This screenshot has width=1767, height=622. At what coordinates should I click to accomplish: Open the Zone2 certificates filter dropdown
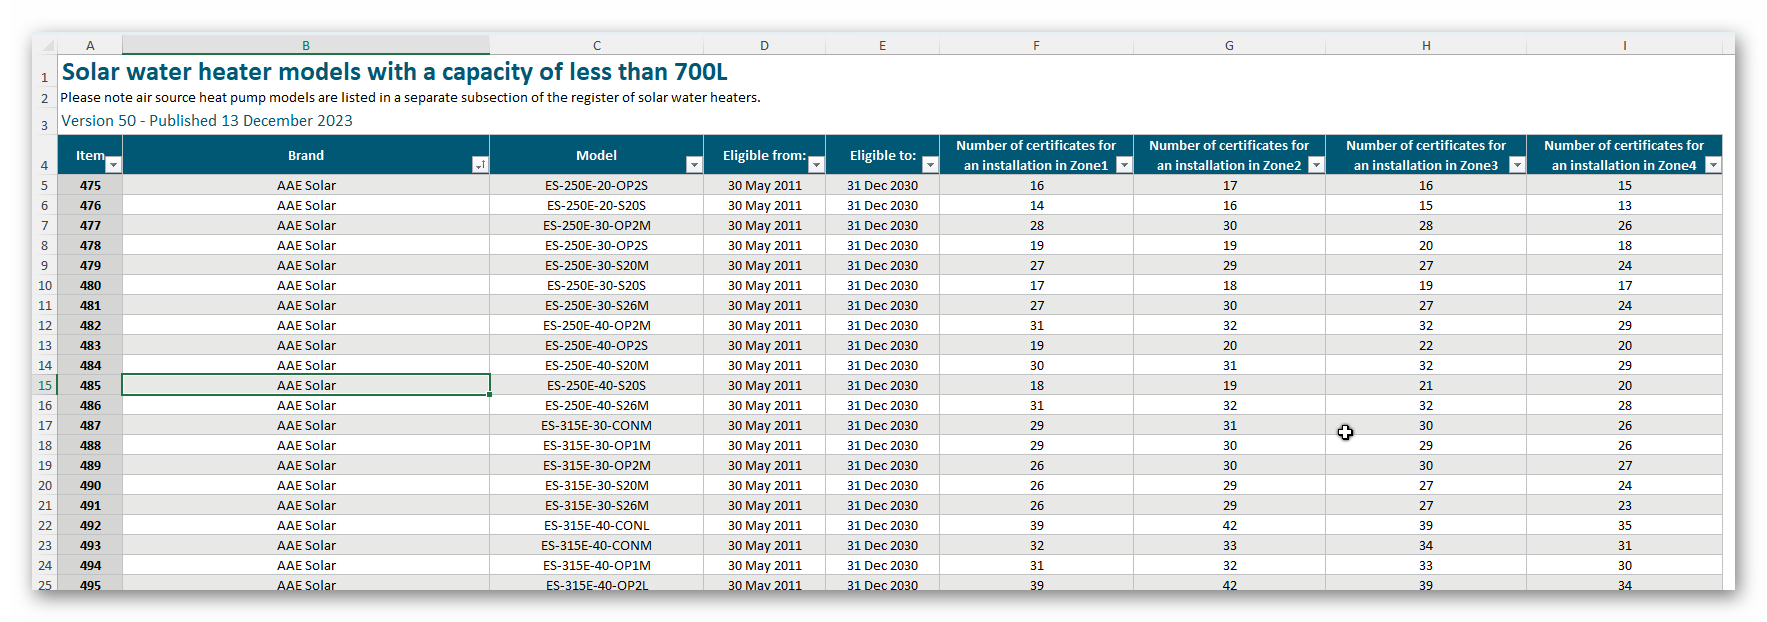tap(1316, 165)
